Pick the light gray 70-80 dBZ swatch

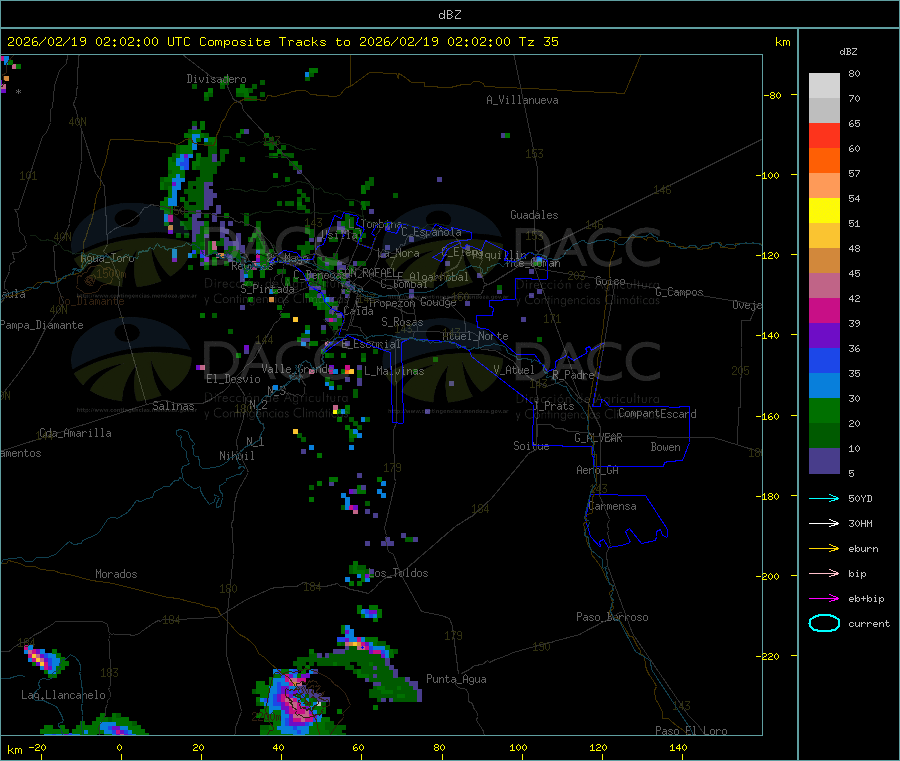[x=824, y=86]
